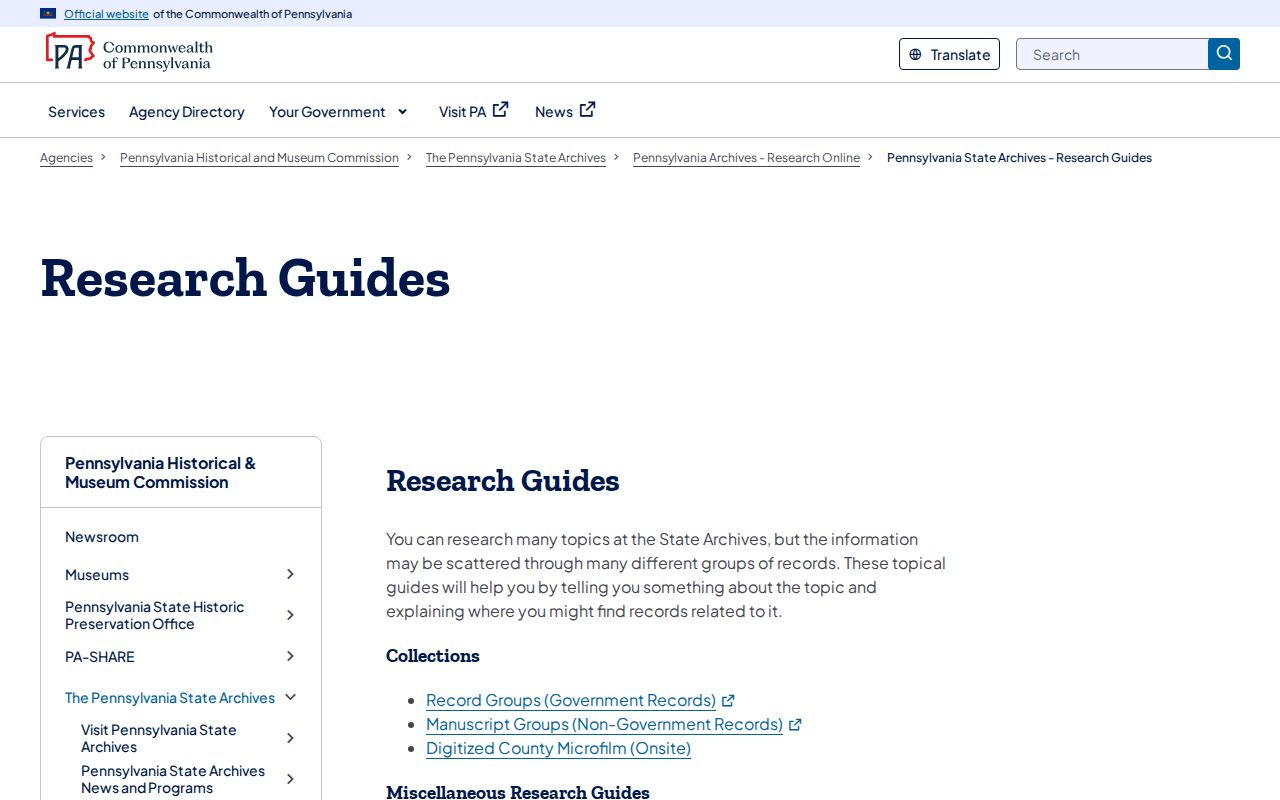Viewport: 1280px width, 800px height.
Task: Open the Services menu item
Action: [76, 112]
